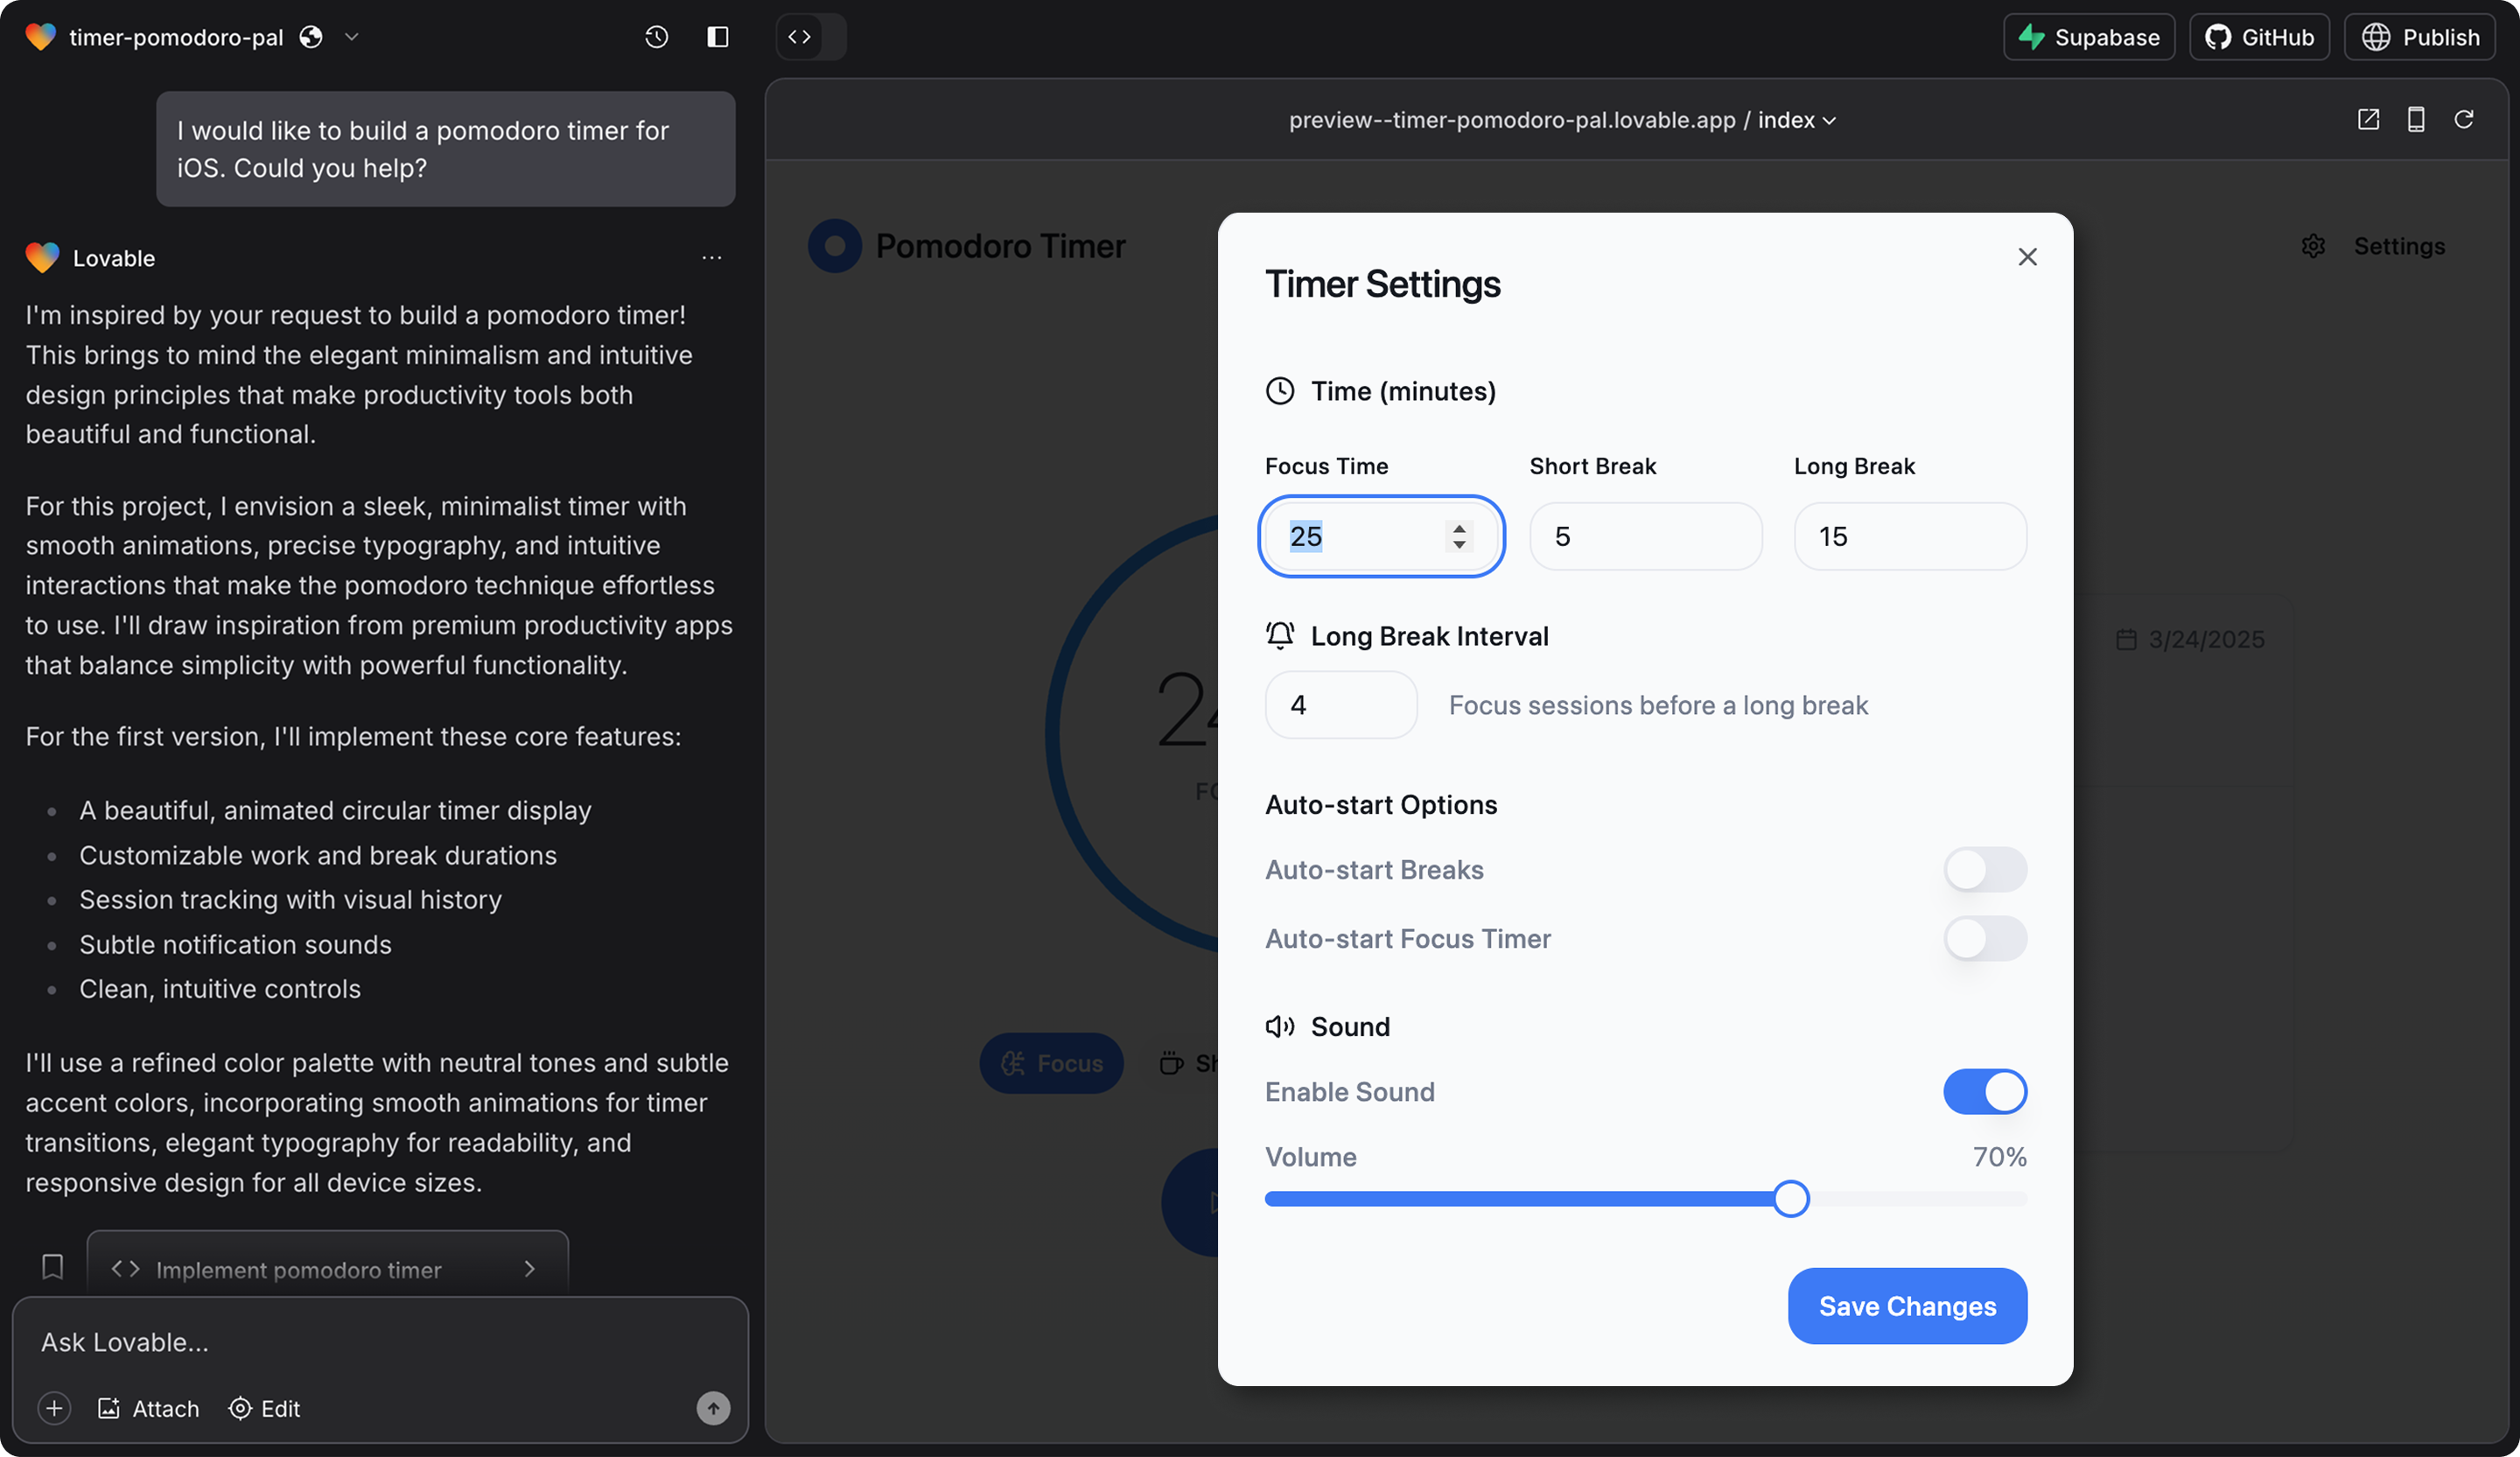This screenshot has height=1457, width=2520.
Task: Open the Supabase integration menu
Action: tap(2088, 37)
